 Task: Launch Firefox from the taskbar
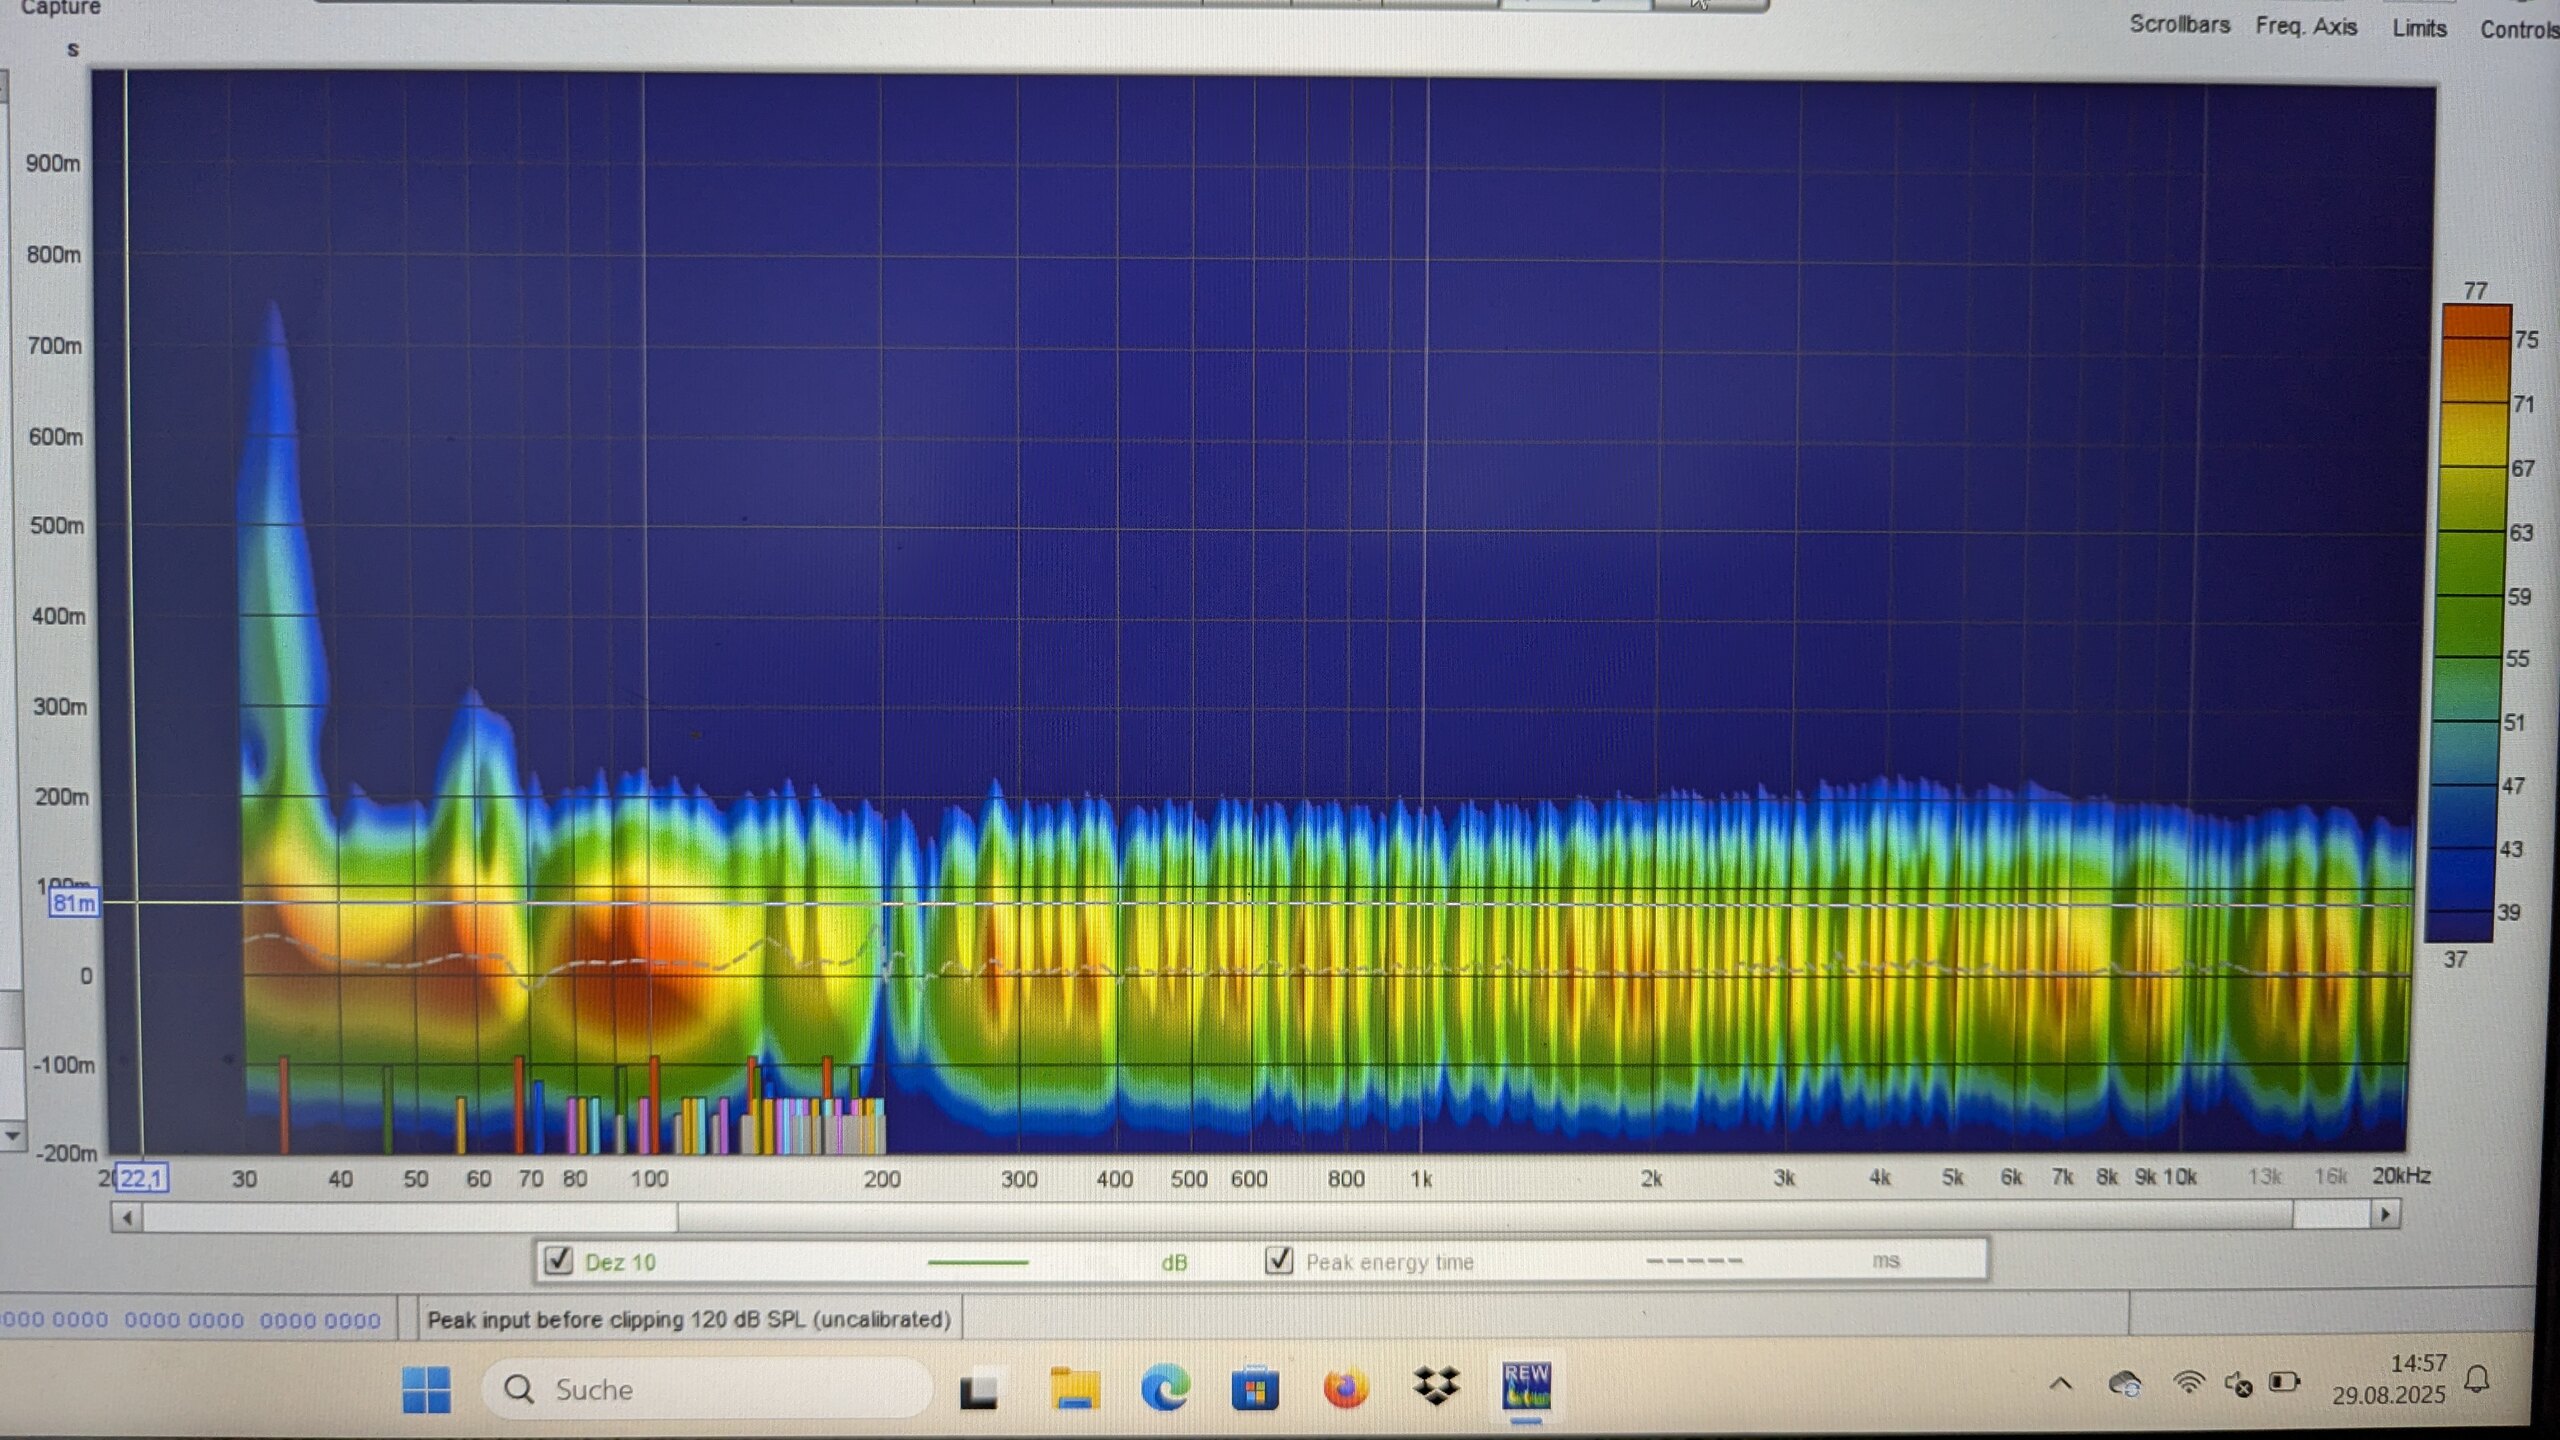(1345, 1389)
